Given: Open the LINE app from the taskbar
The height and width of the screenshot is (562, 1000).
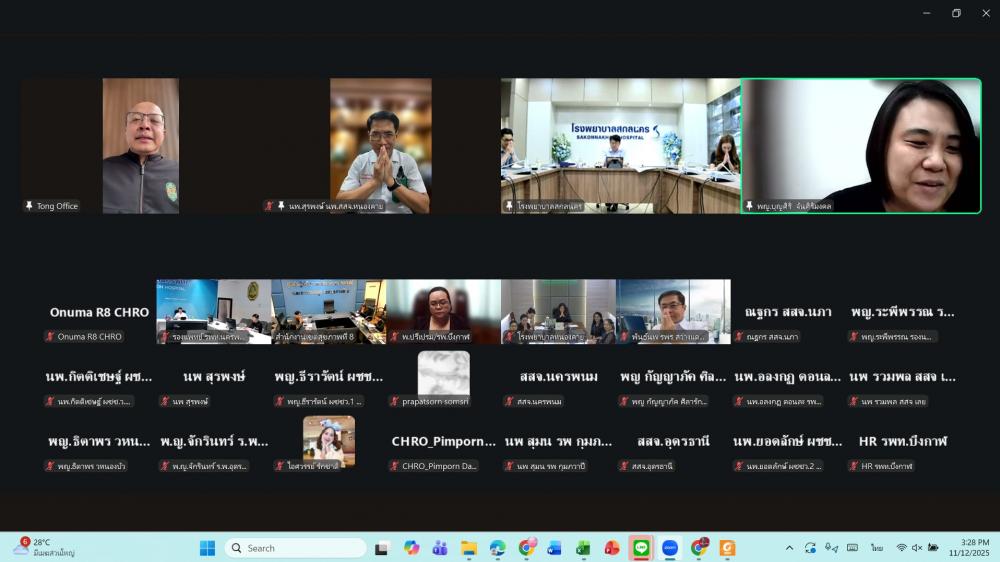Looking at the screenshot, I should (x=641, y=548).
